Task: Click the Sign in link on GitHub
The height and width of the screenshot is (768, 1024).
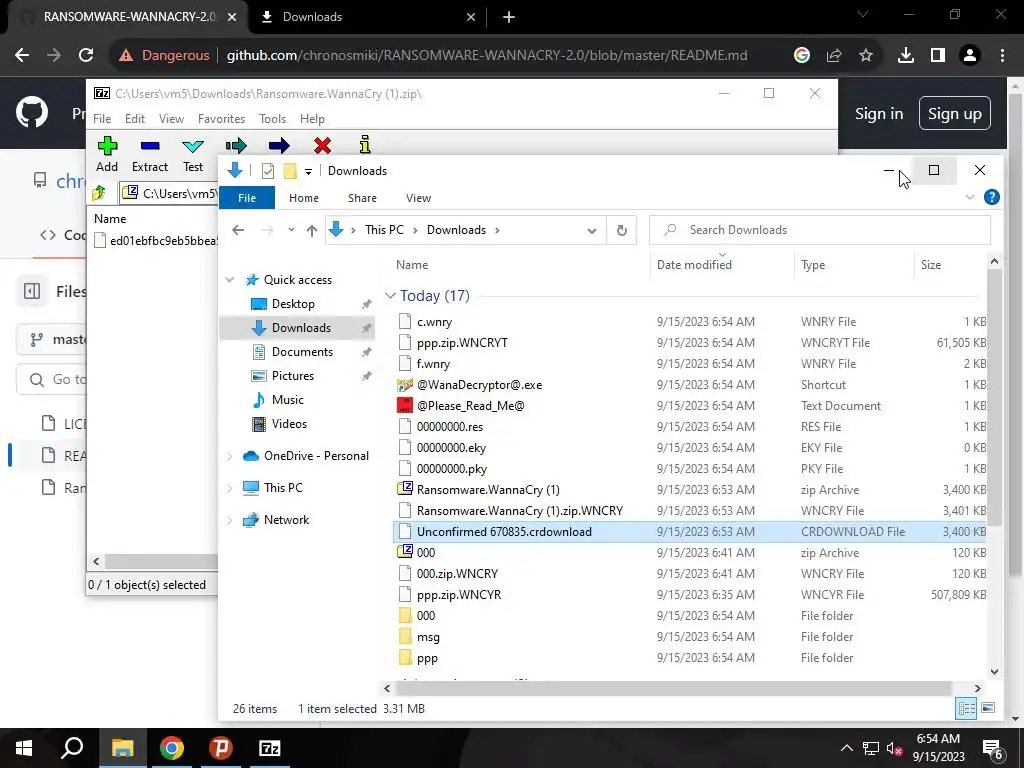Action: pos(879,114)
